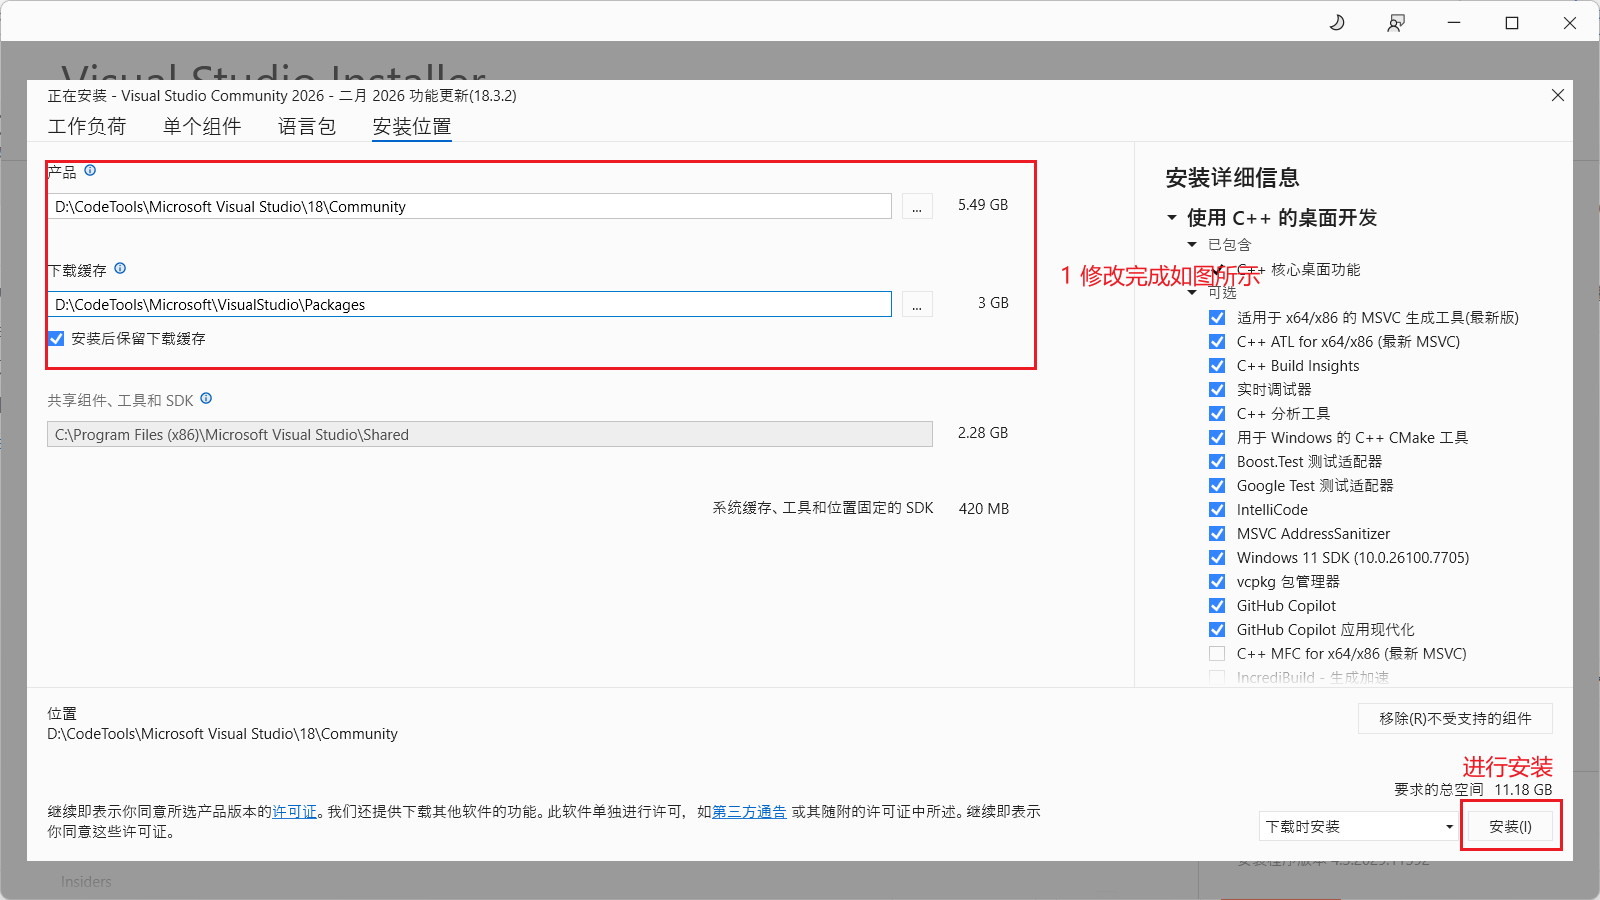Click the 11.18 GB total space value
Screen dimensions: 1600x900
(1523, 790)
